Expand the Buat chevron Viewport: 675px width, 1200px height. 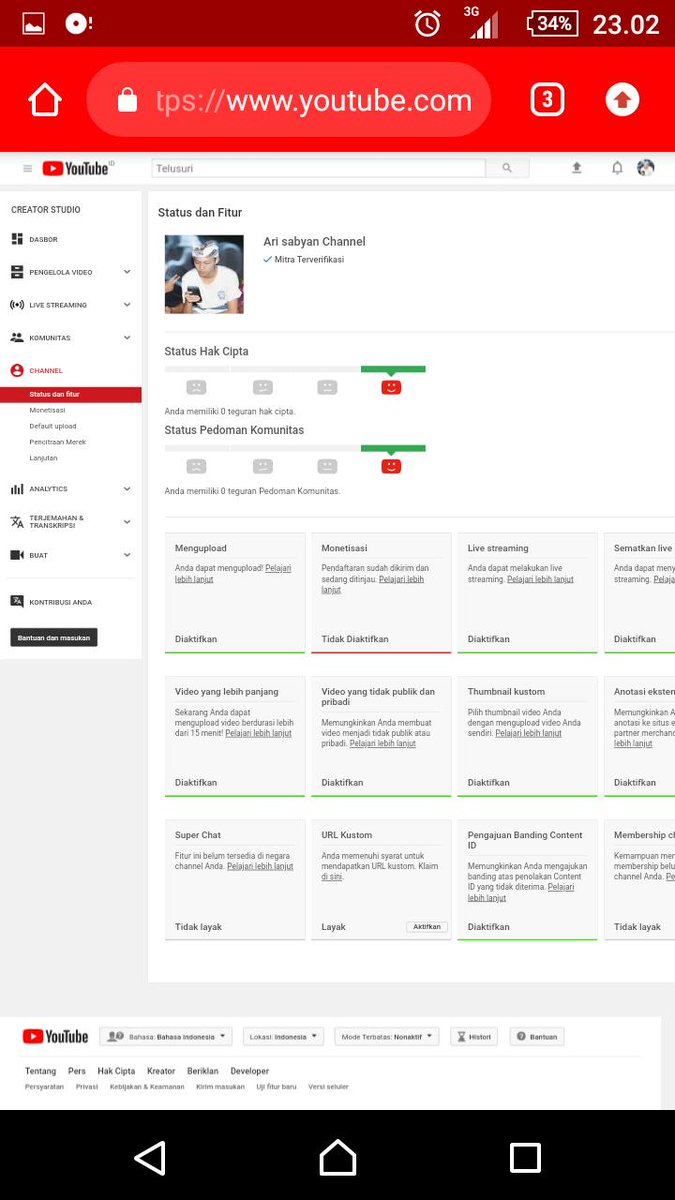pos(127,555)
